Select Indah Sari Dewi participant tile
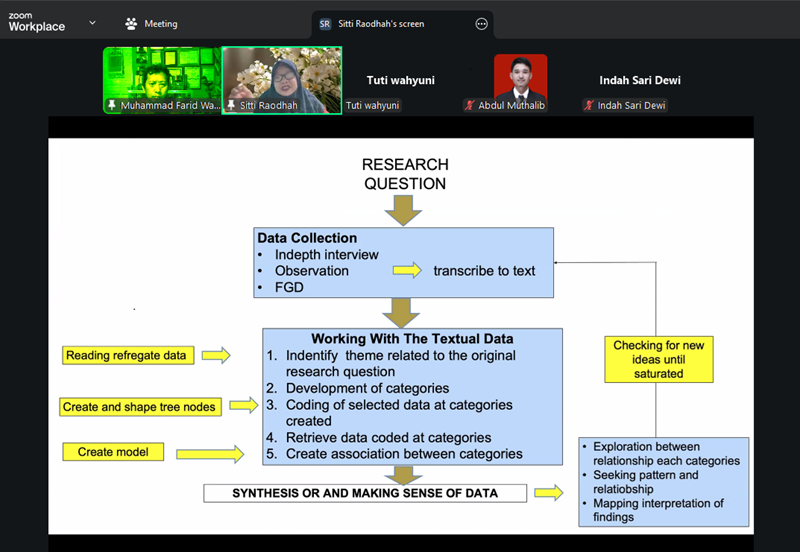 [x=640, y=80]
